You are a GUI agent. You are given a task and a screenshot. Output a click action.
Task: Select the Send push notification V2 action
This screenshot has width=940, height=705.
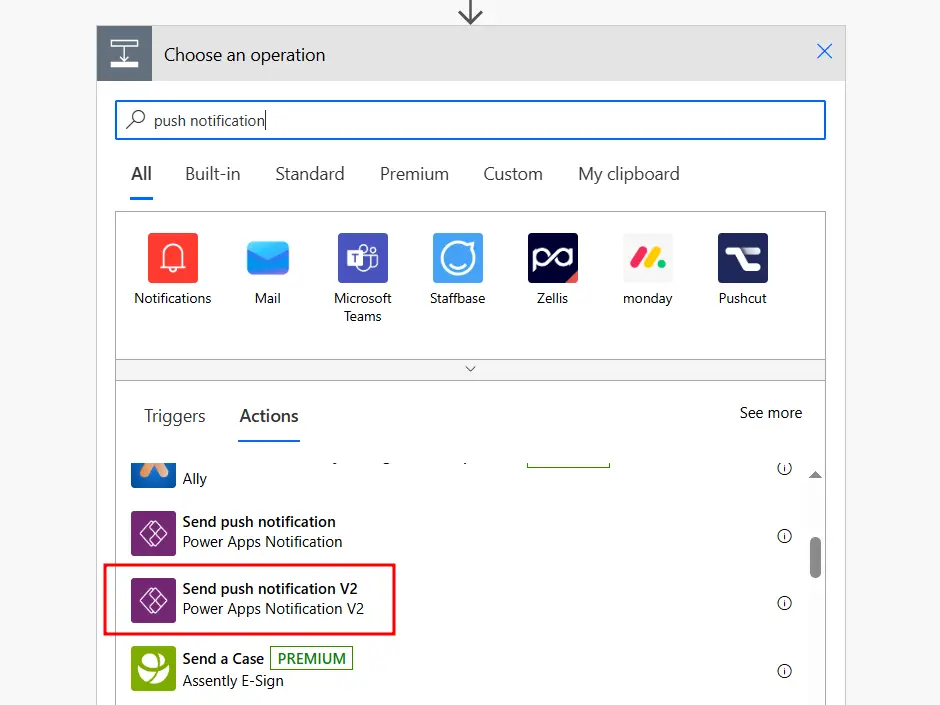click(270, 596)
